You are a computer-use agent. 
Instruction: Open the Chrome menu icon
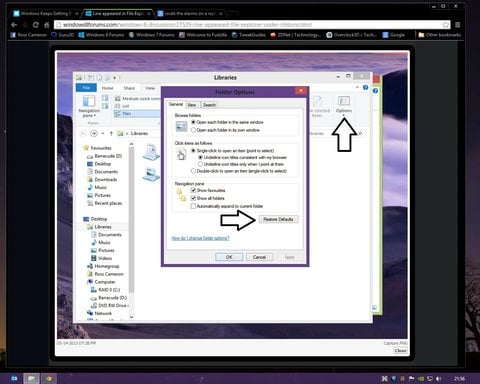(458, 25)
